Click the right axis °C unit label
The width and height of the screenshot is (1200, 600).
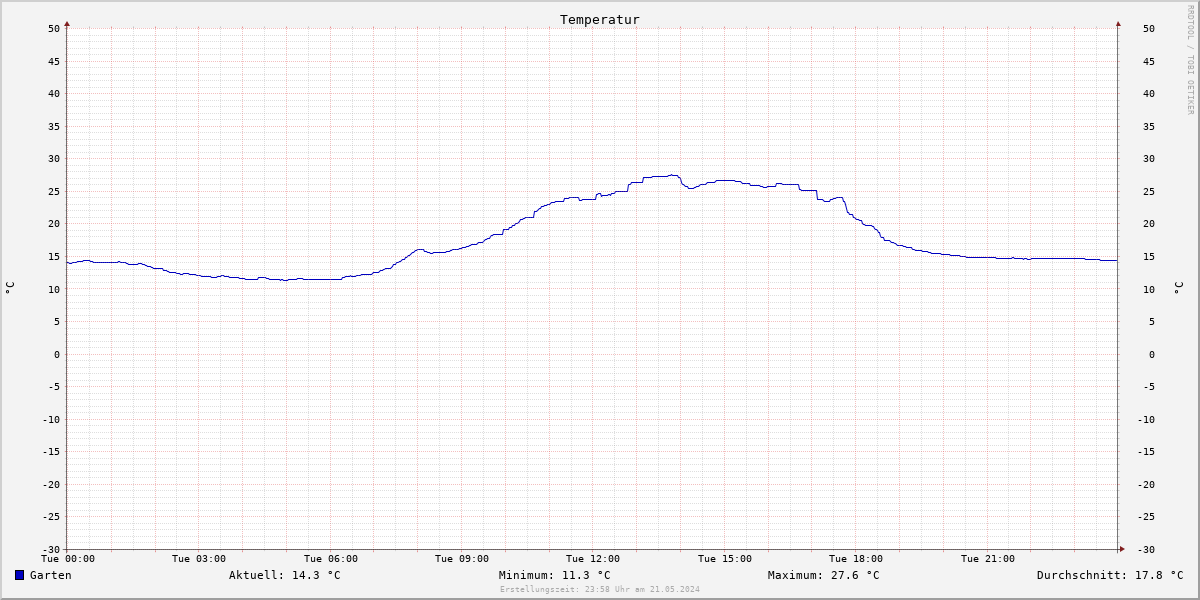(1178, 288)
